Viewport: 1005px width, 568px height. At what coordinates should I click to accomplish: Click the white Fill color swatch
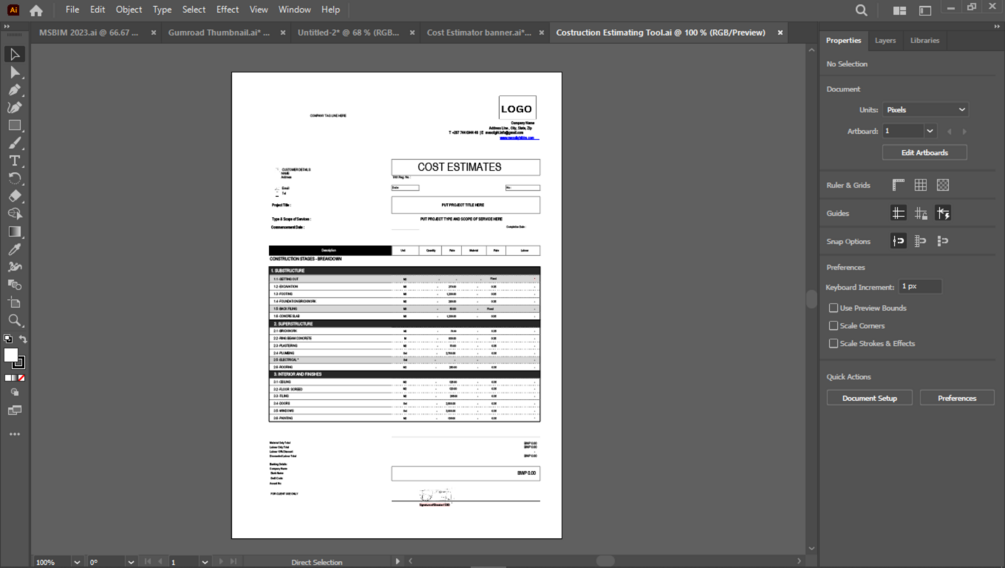coord(11,356)
